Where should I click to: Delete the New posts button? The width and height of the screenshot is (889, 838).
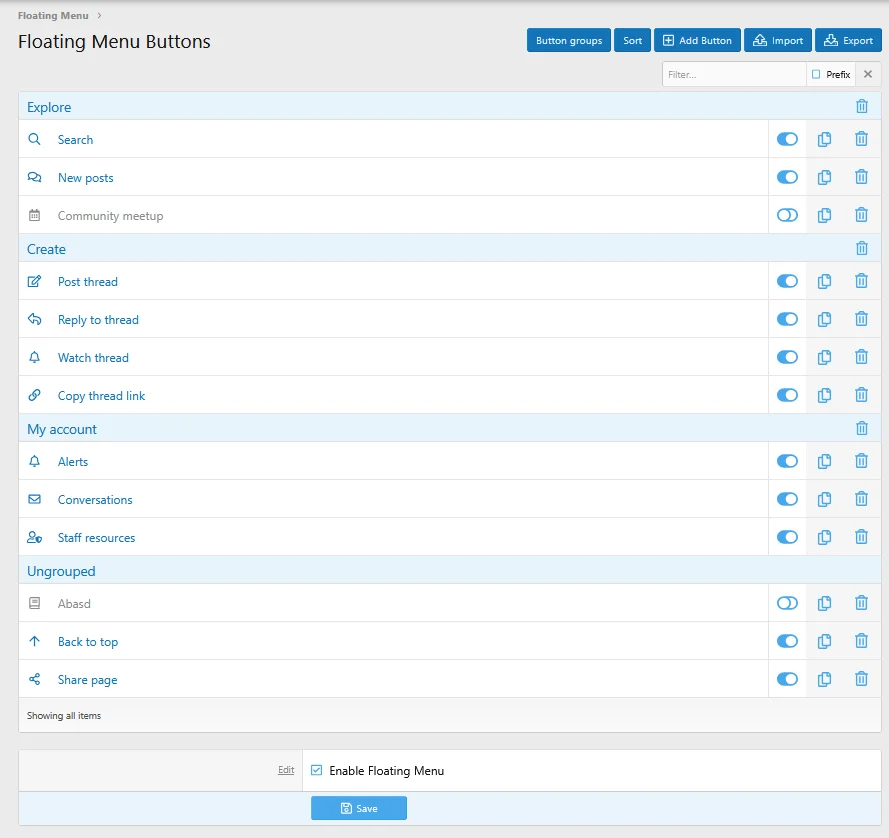click(861, 177)
